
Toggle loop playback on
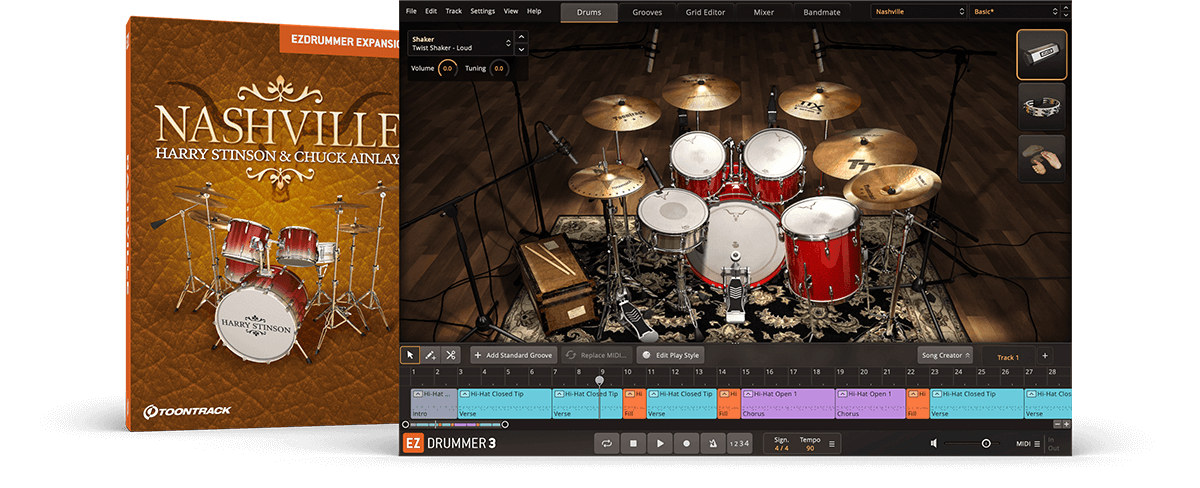point(606,443)
